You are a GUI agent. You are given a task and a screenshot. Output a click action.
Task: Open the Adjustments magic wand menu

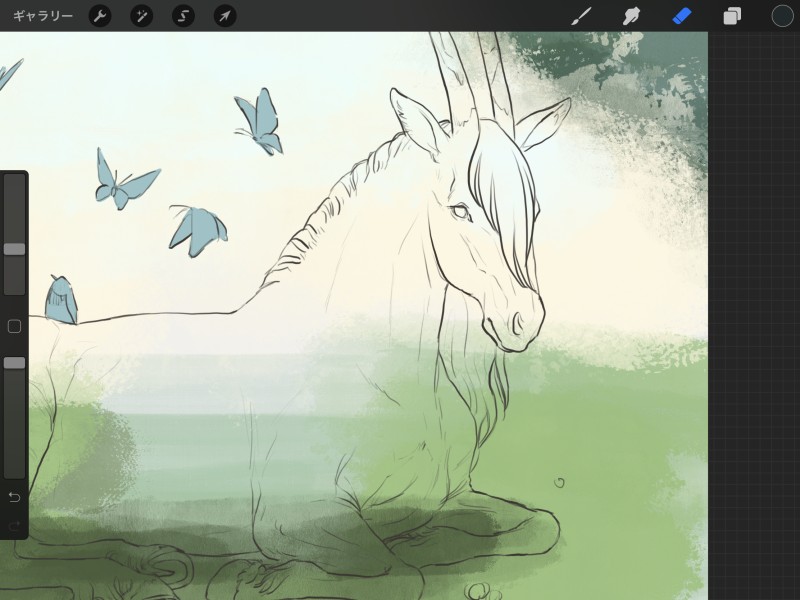(x=141, y=16)
